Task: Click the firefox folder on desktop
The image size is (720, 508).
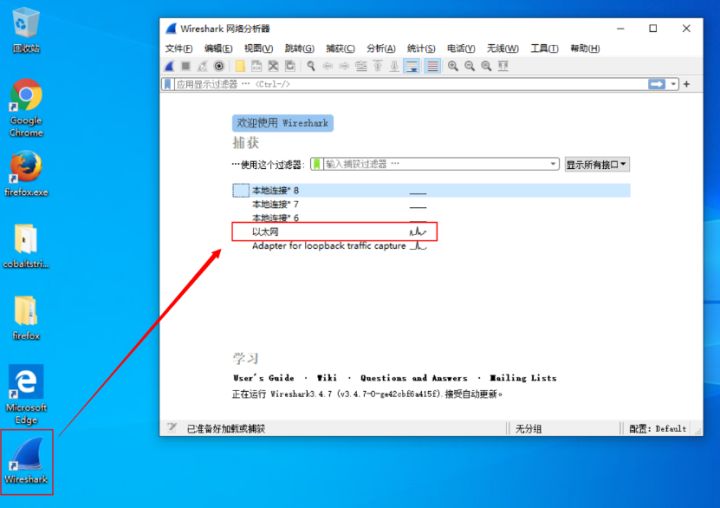Action: coord(26,318)
